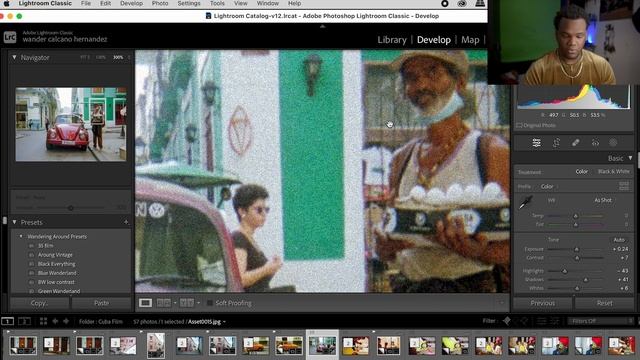
Task: Switch to Reference view mode
Action: pos(164,303)
